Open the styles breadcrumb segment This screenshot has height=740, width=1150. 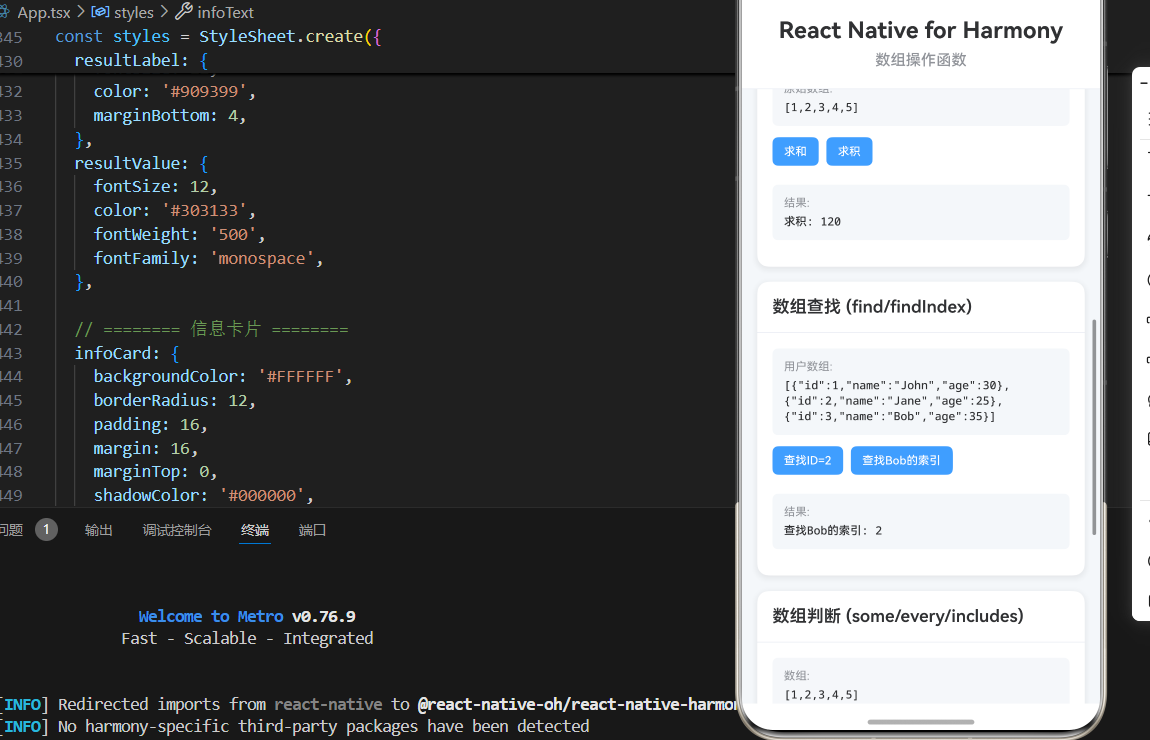point(122,12)
